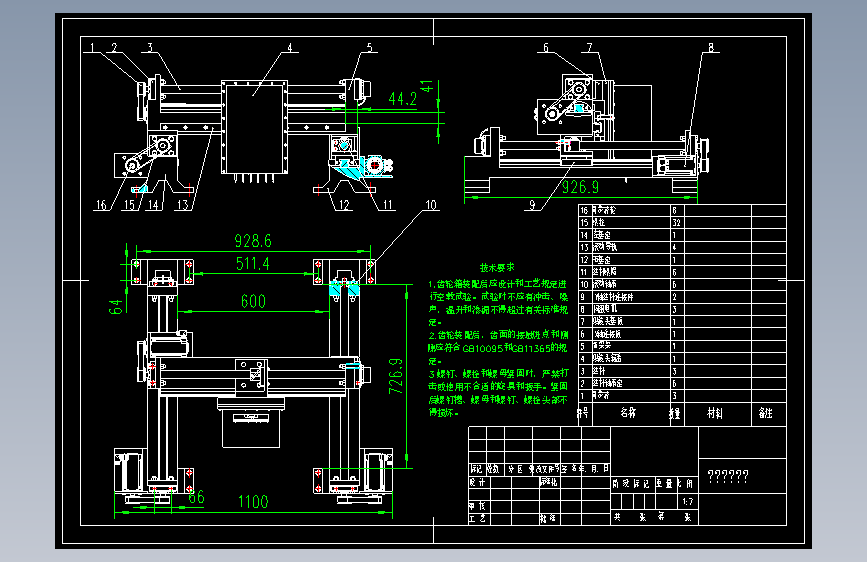Select the 928.6 dimension text
This screenshot has height=562, width=867.
click(253, 241)
